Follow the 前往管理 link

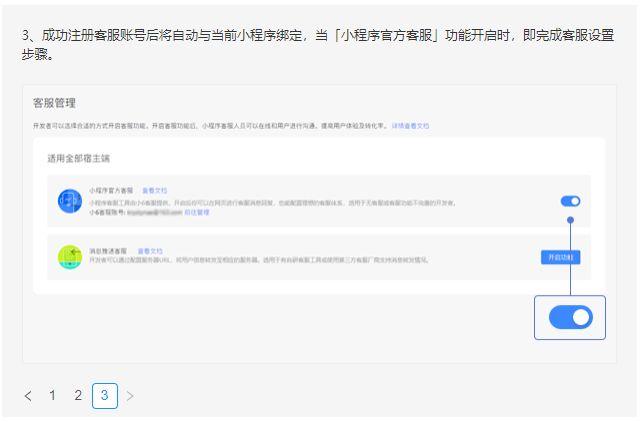(197, 212)
